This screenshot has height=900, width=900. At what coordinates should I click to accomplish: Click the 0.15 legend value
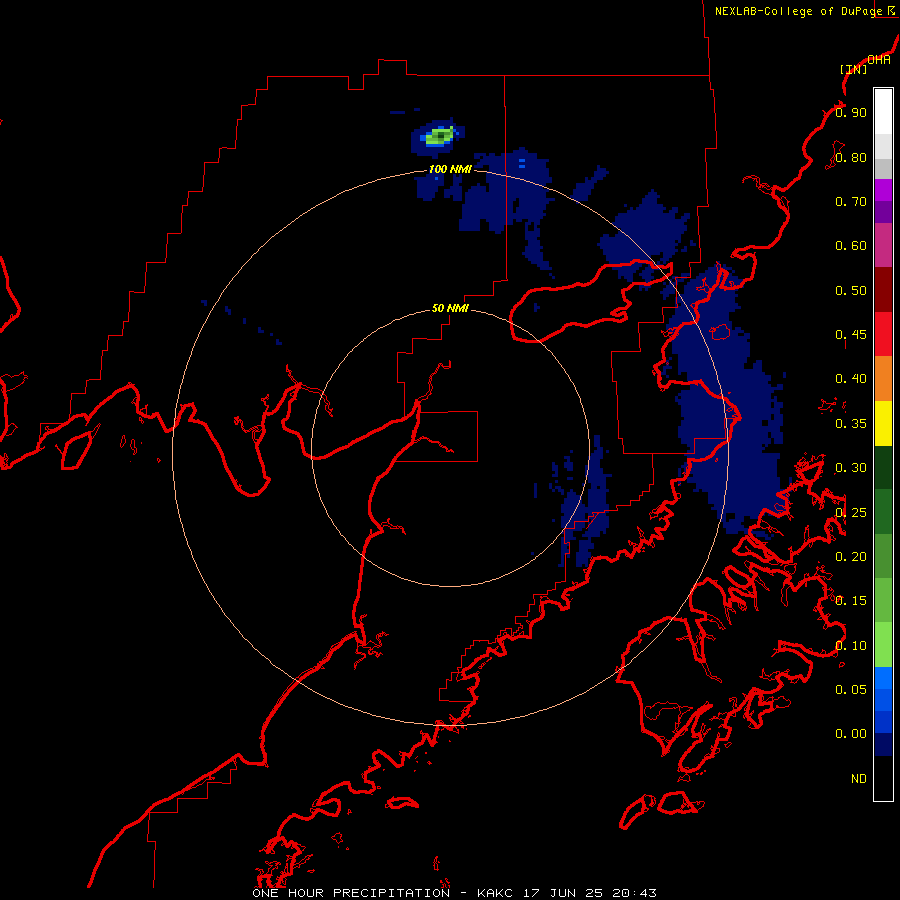pyautogui.click(x=851, y=601)
